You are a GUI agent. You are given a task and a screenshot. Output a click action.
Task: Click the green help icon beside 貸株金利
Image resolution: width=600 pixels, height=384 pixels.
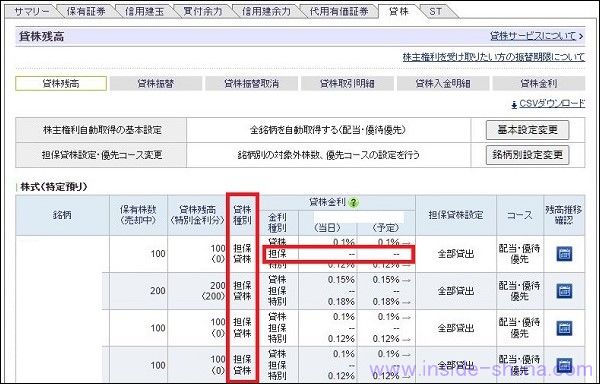pos(354,202)
